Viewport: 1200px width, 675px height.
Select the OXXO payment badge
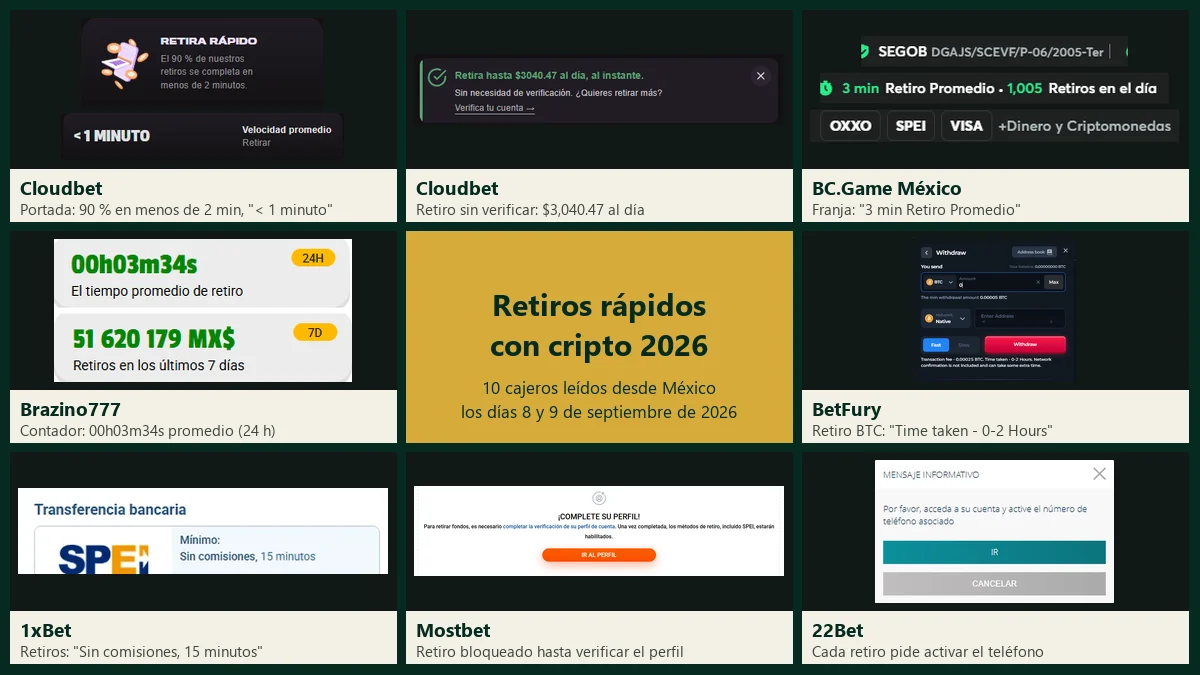[851, 126]
